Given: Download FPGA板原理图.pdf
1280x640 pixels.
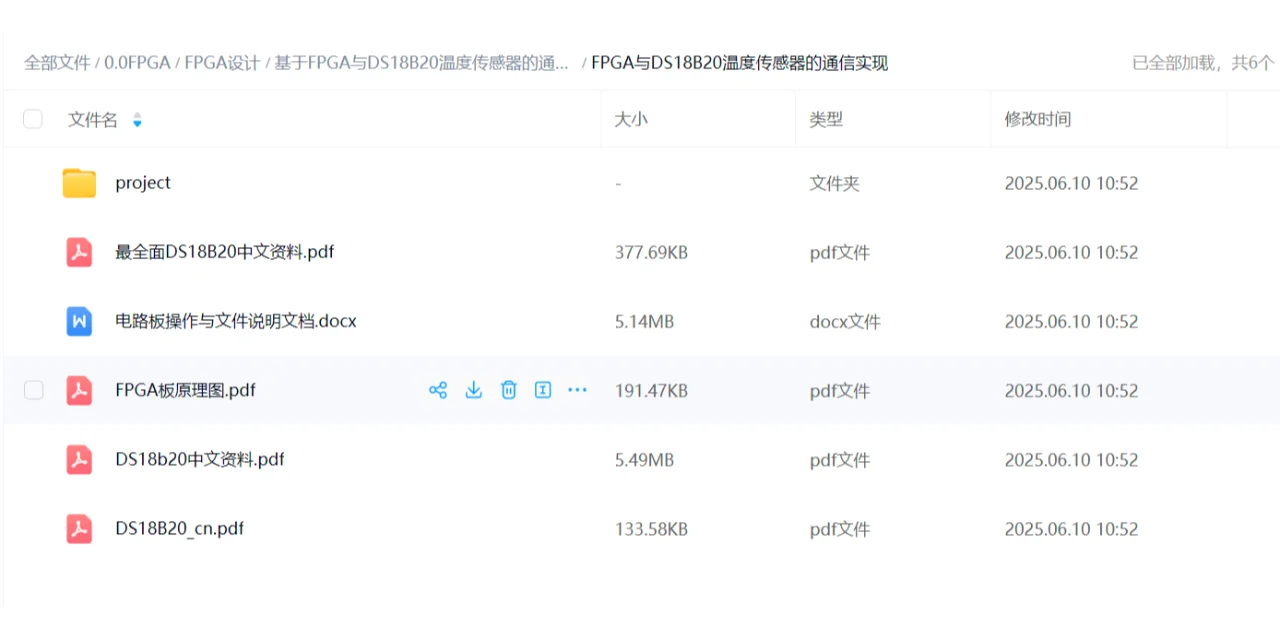Looking at the screenshot, I should (473, 390).
